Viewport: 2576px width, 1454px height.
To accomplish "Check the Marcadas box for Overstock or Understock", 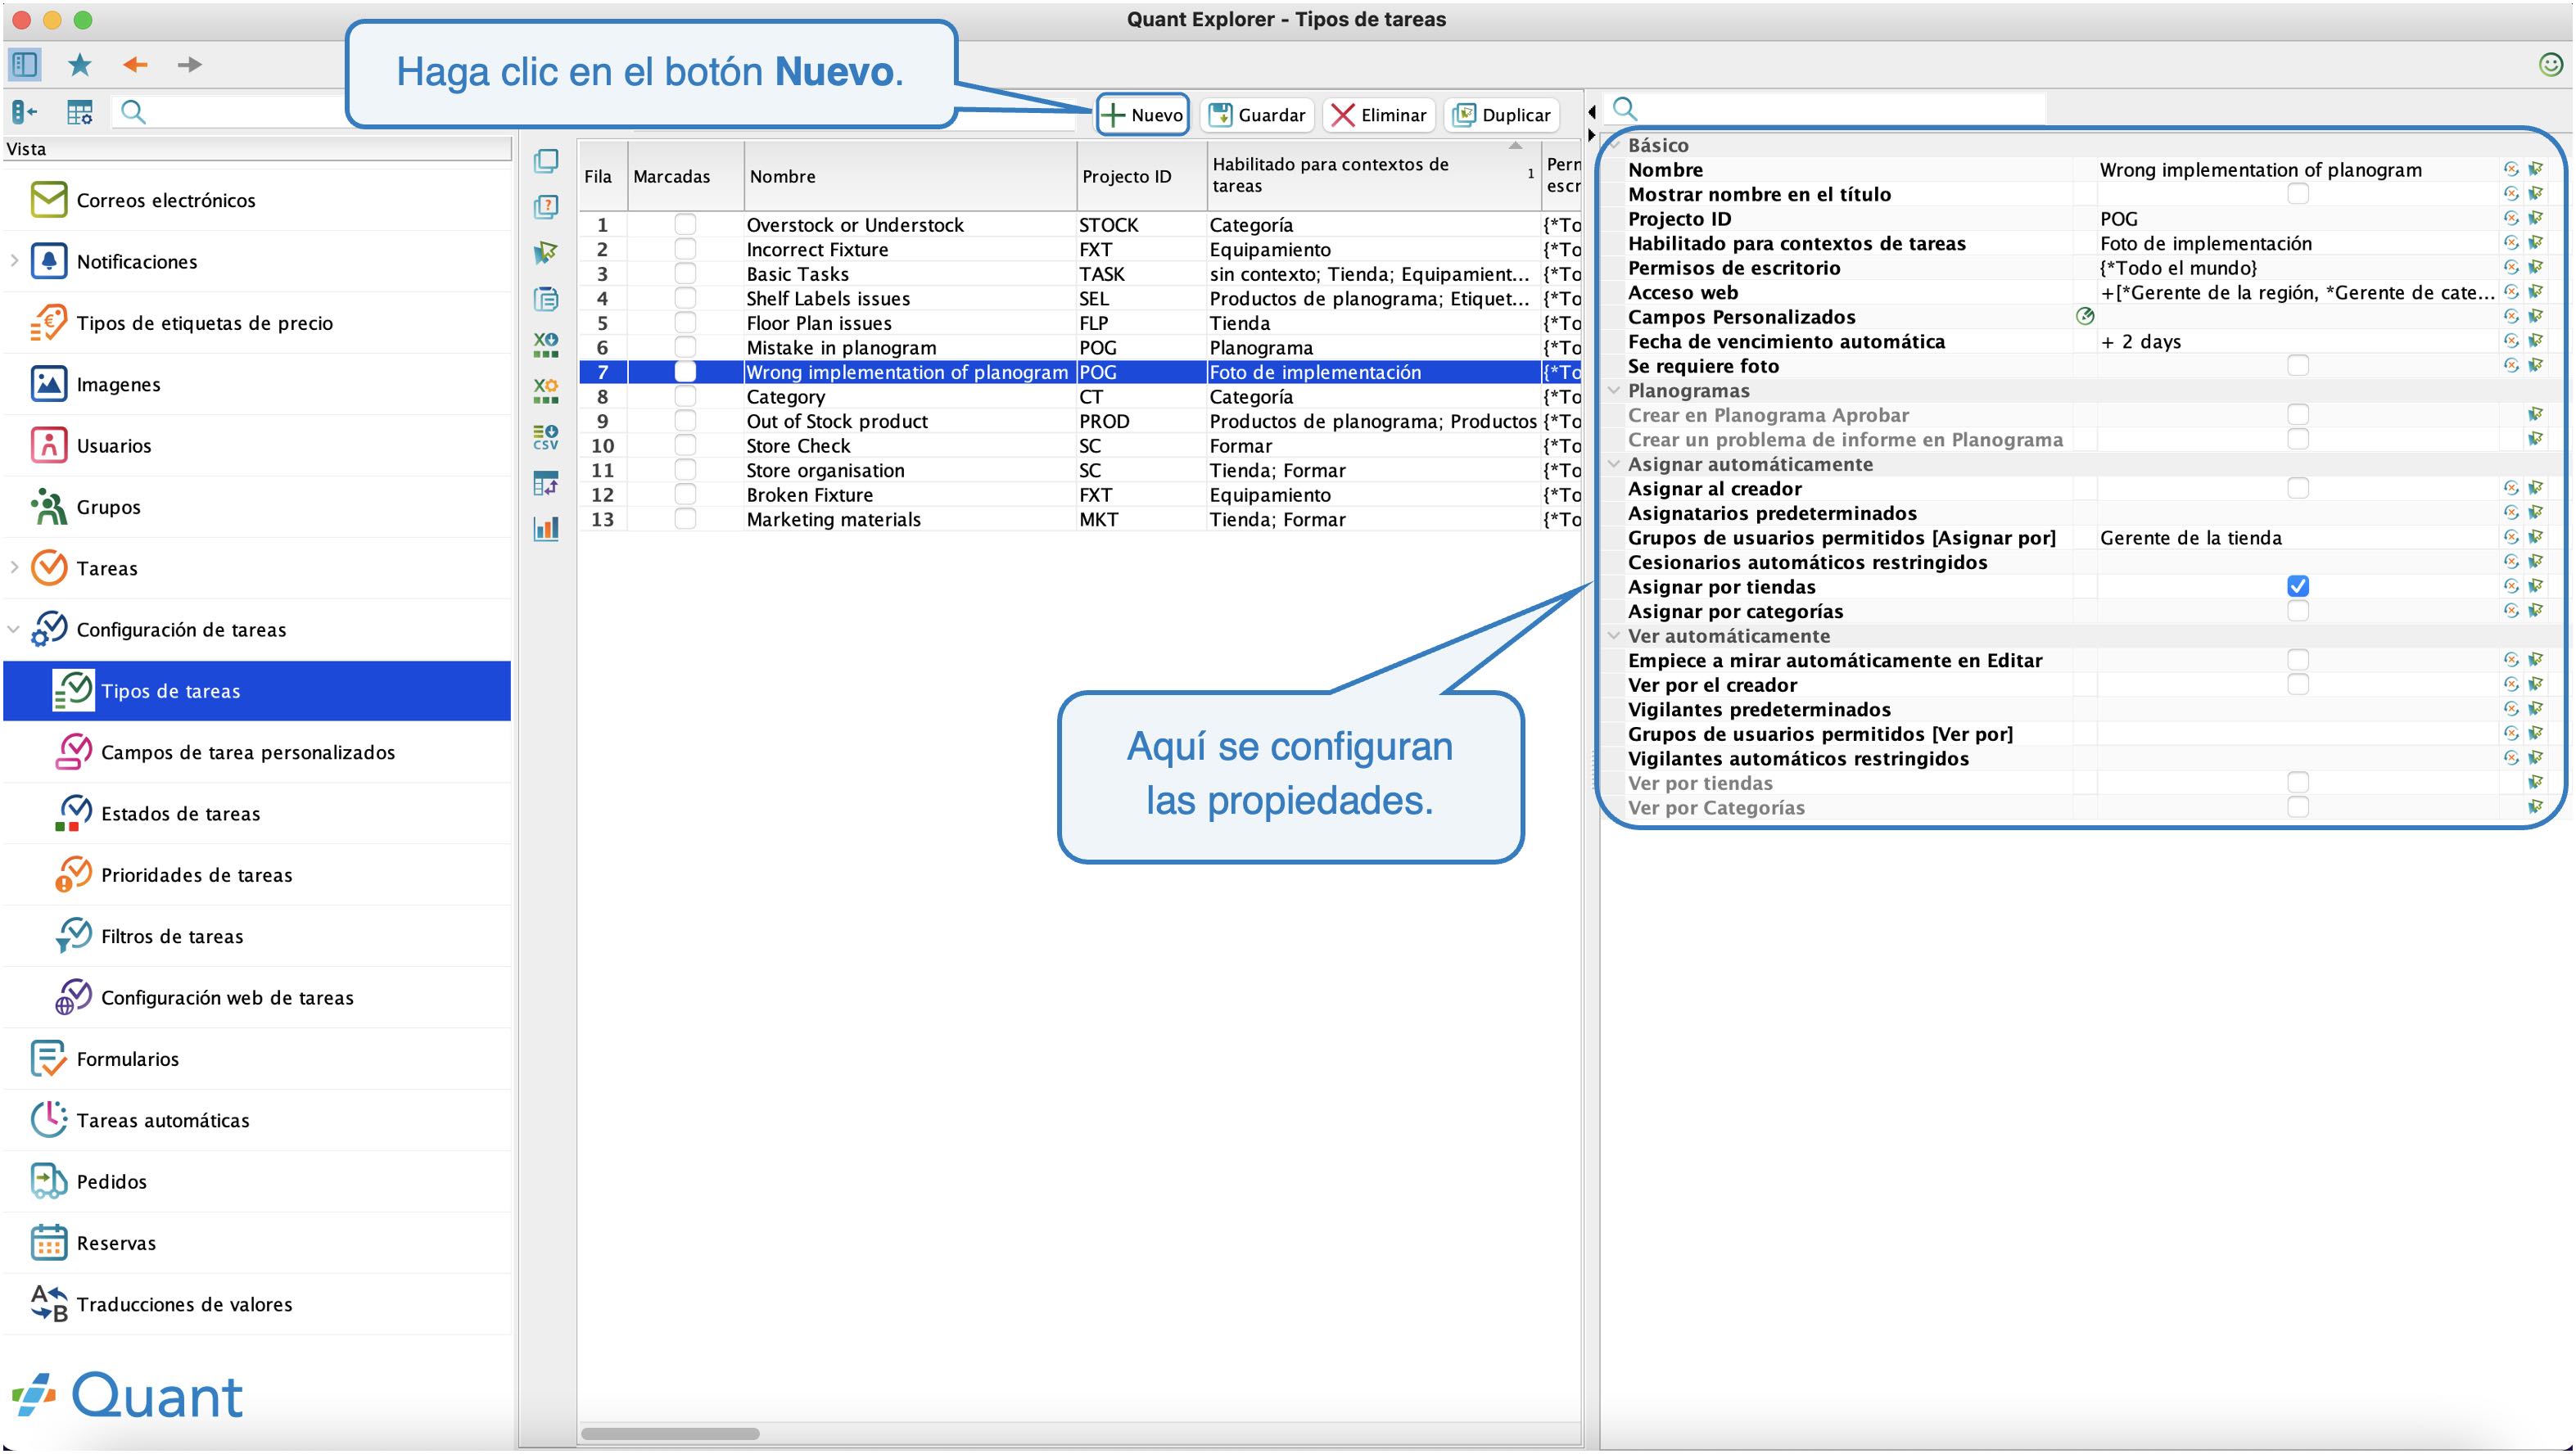I will pyautogui.click(x=685, y=225).
